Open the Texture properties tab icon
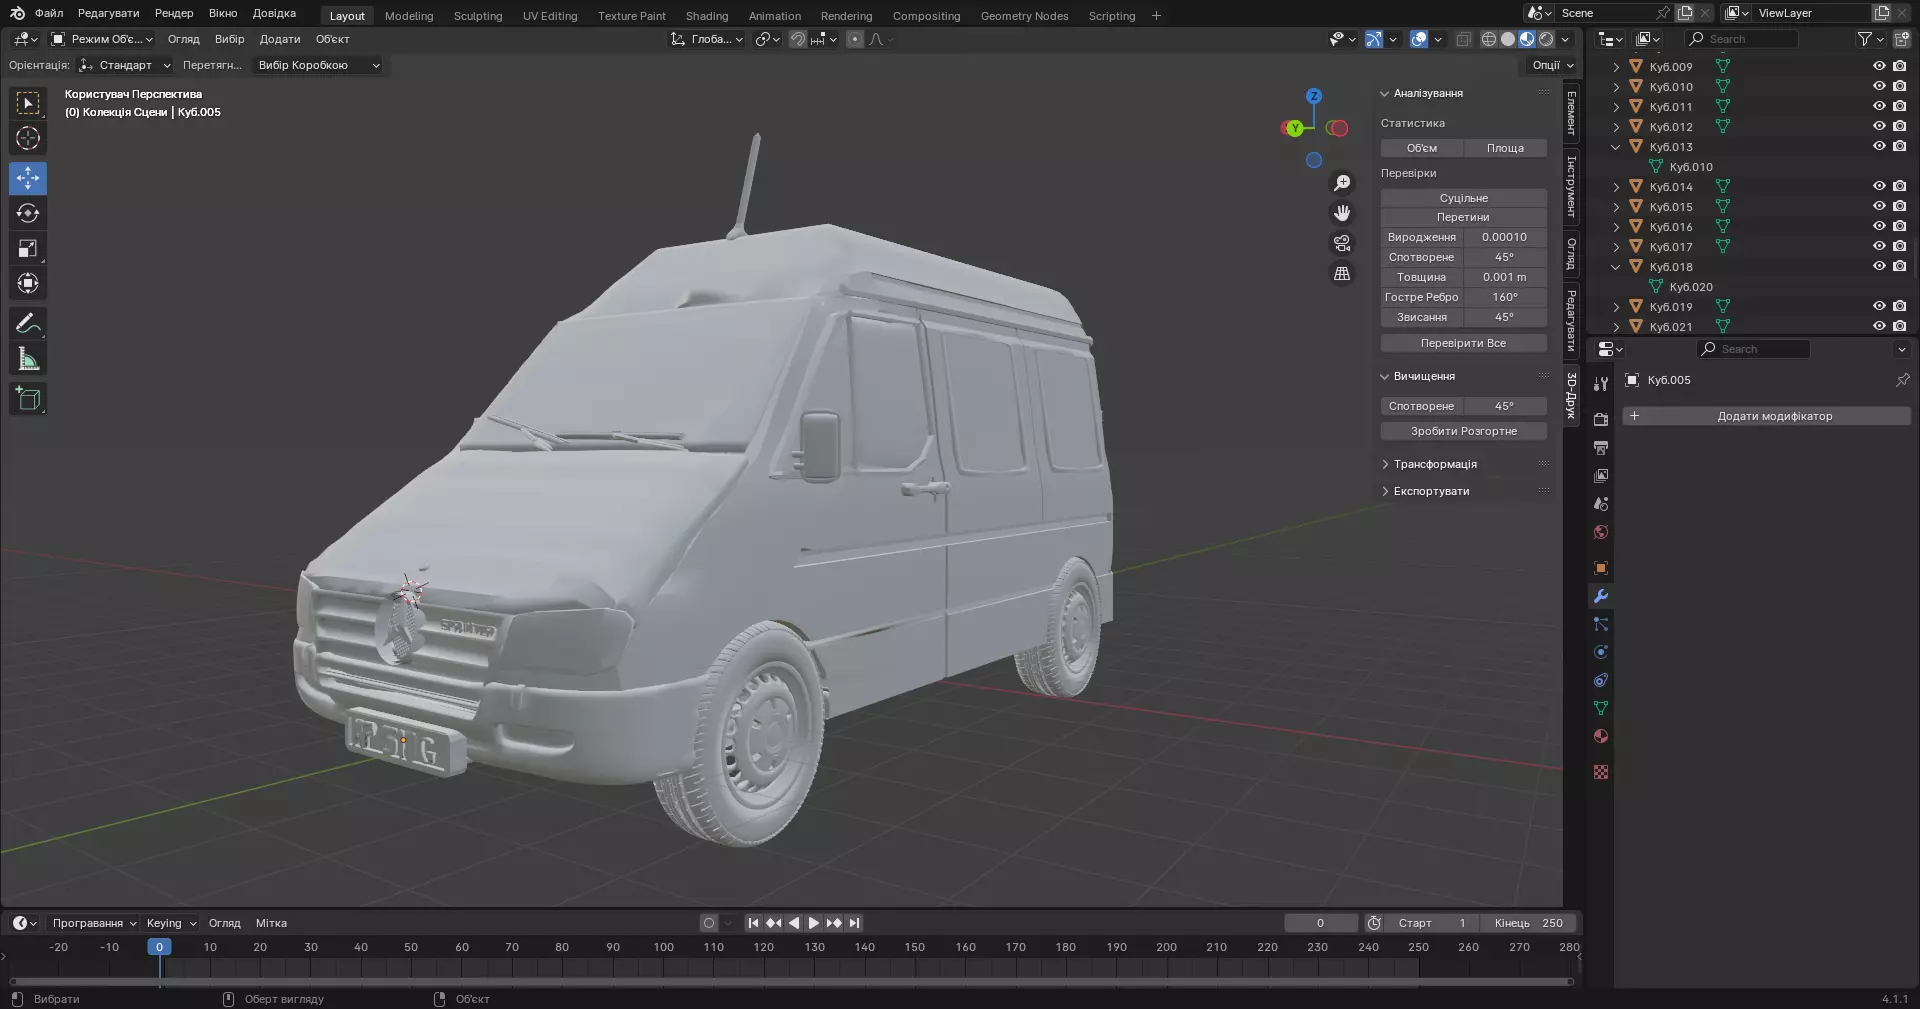Image resolution: width=1920 pixels, height=1009 pixels. click(1601, 772)
